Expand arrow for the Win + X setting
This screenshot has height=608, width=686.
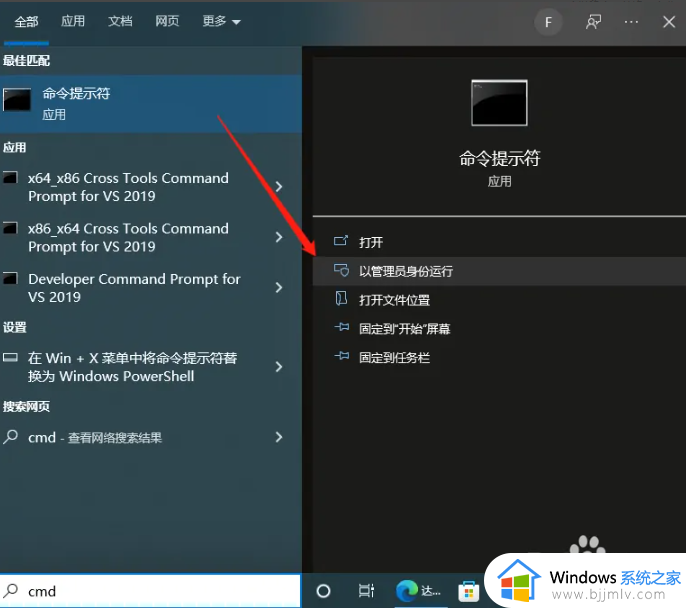pyautogui.click(x=279, y=367)
